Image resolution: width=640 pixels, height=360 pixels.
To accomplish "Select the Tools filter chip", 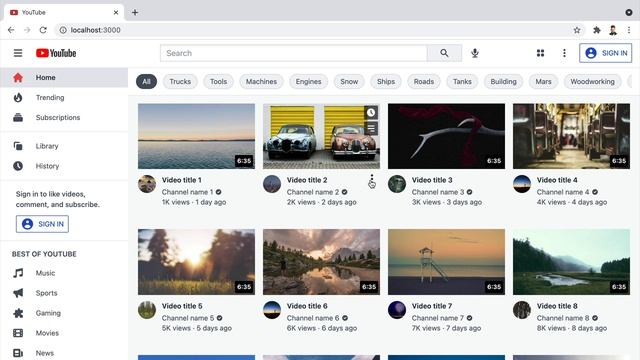I will click(218, 82).
